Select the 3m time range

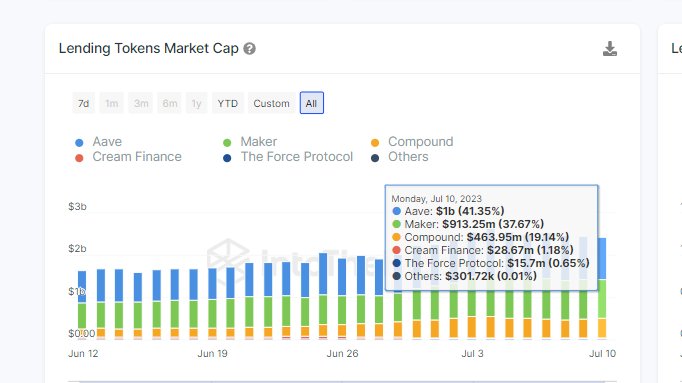[141, 103]
